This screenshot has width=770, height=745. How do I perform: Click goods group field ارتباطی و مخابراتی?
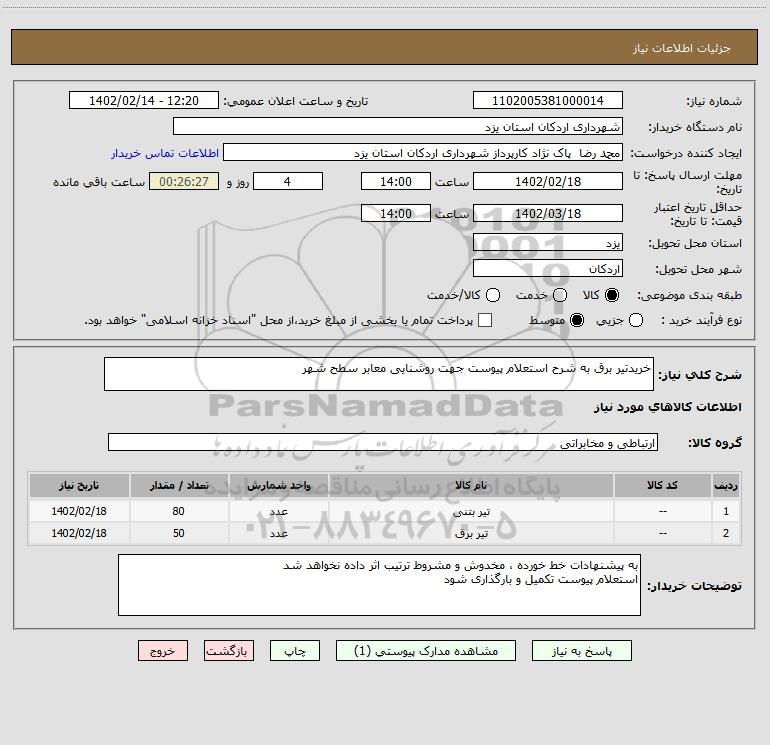click(x=383, y=442)
